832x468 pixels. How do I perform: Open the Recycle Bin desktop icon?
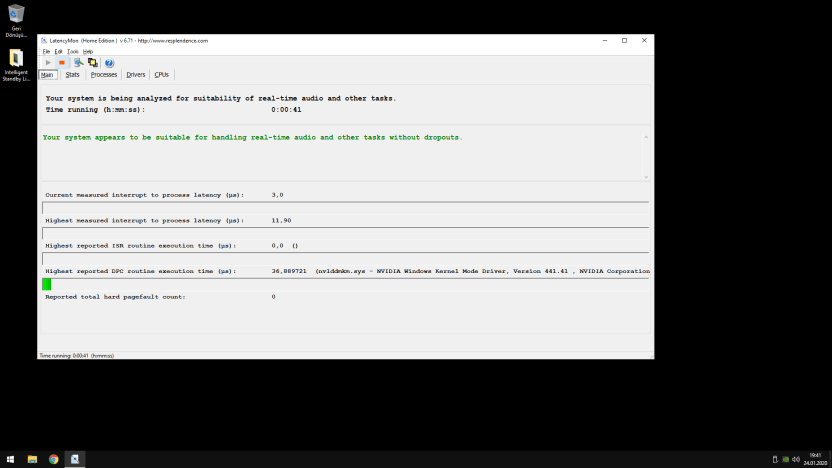click(x=16, y=21)
